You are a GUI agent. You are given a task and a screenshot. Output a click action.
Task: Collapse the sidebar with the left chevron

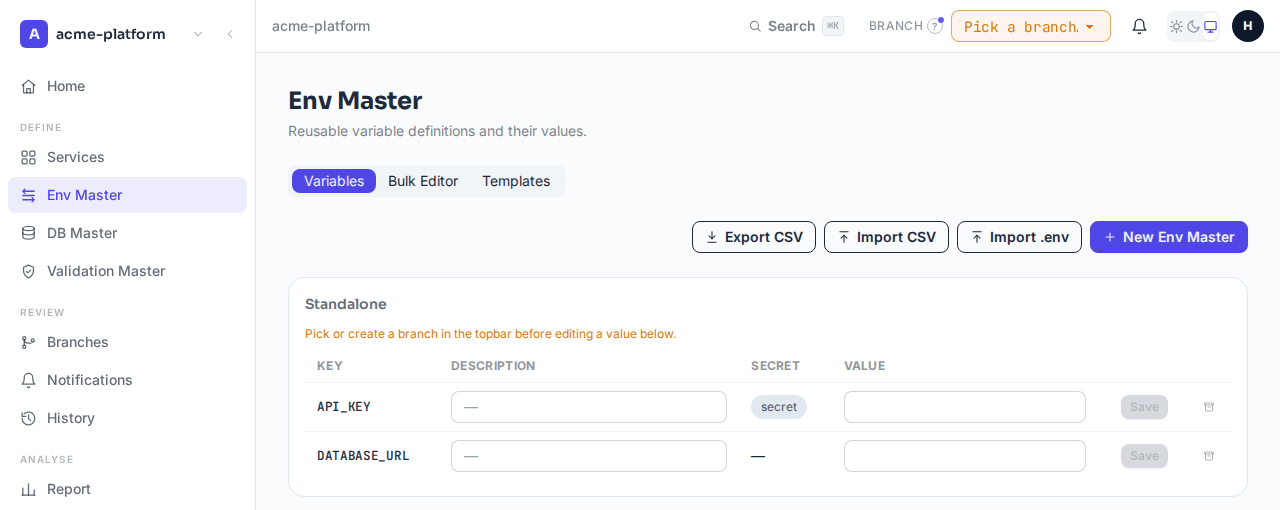tap(230, 34)
